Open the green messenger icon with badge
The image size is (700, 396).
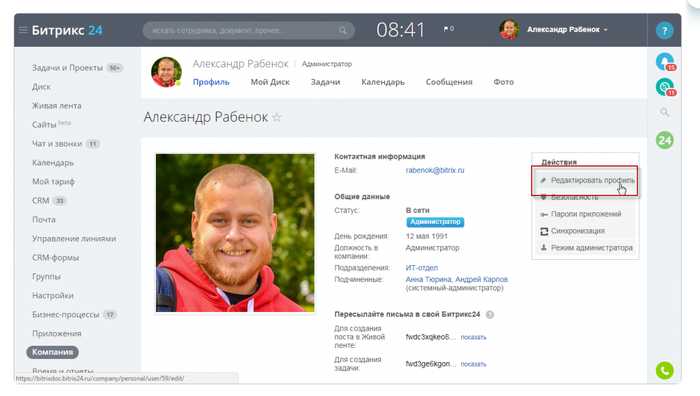point(664,87)
